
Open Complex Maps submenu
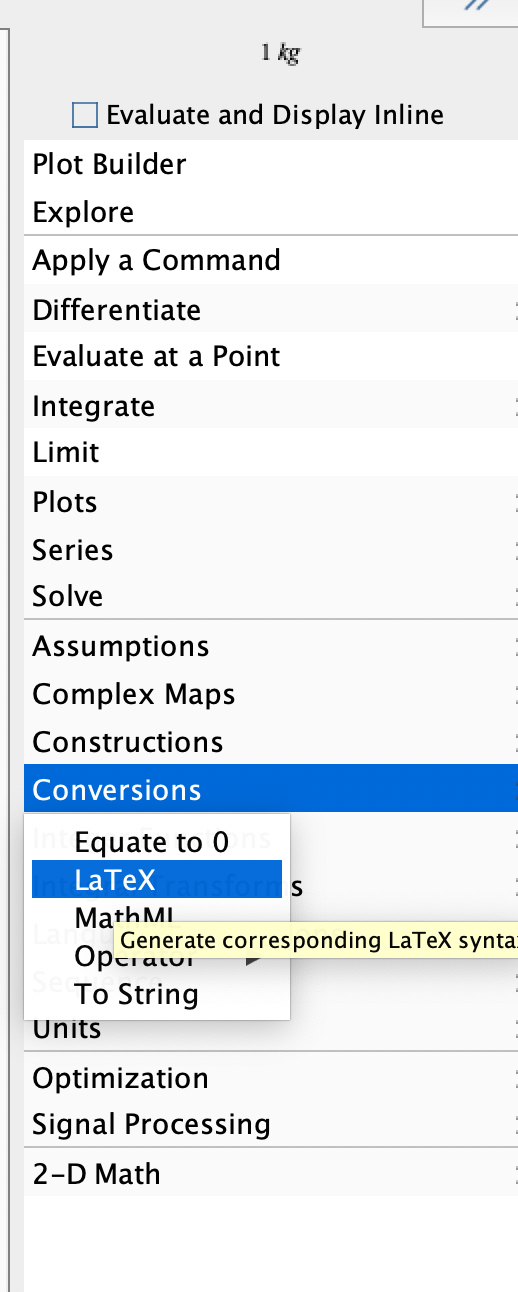tap(271, 694)
